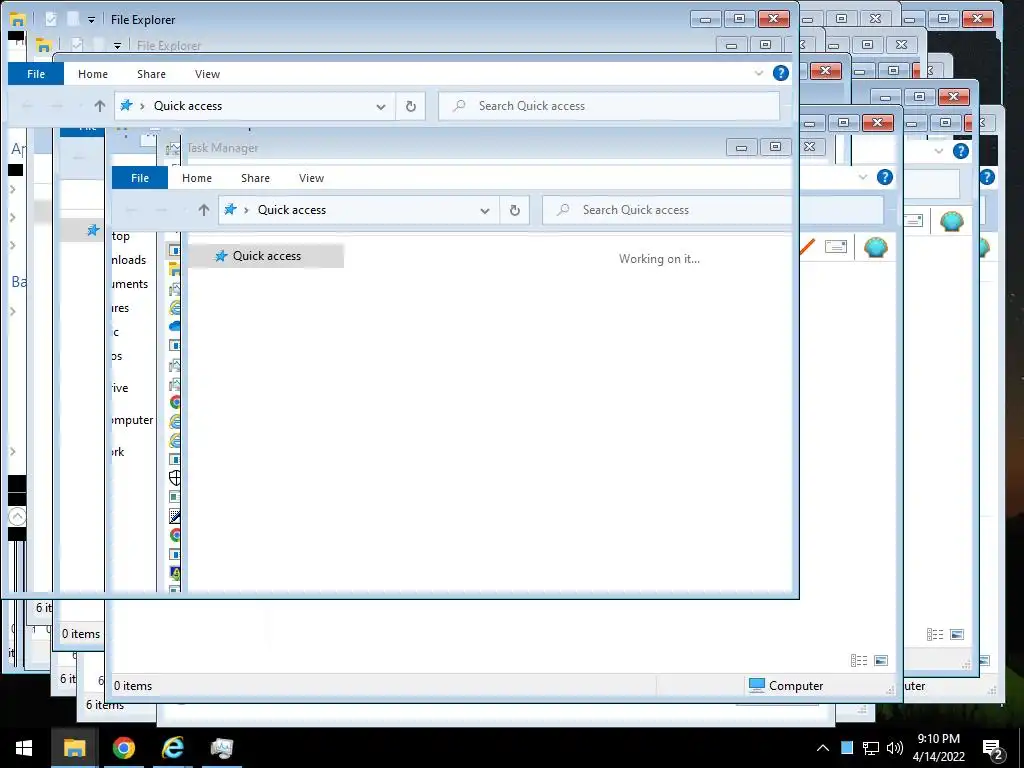
Task: Click the Computer status bar entry
Action: pos(786,686)
